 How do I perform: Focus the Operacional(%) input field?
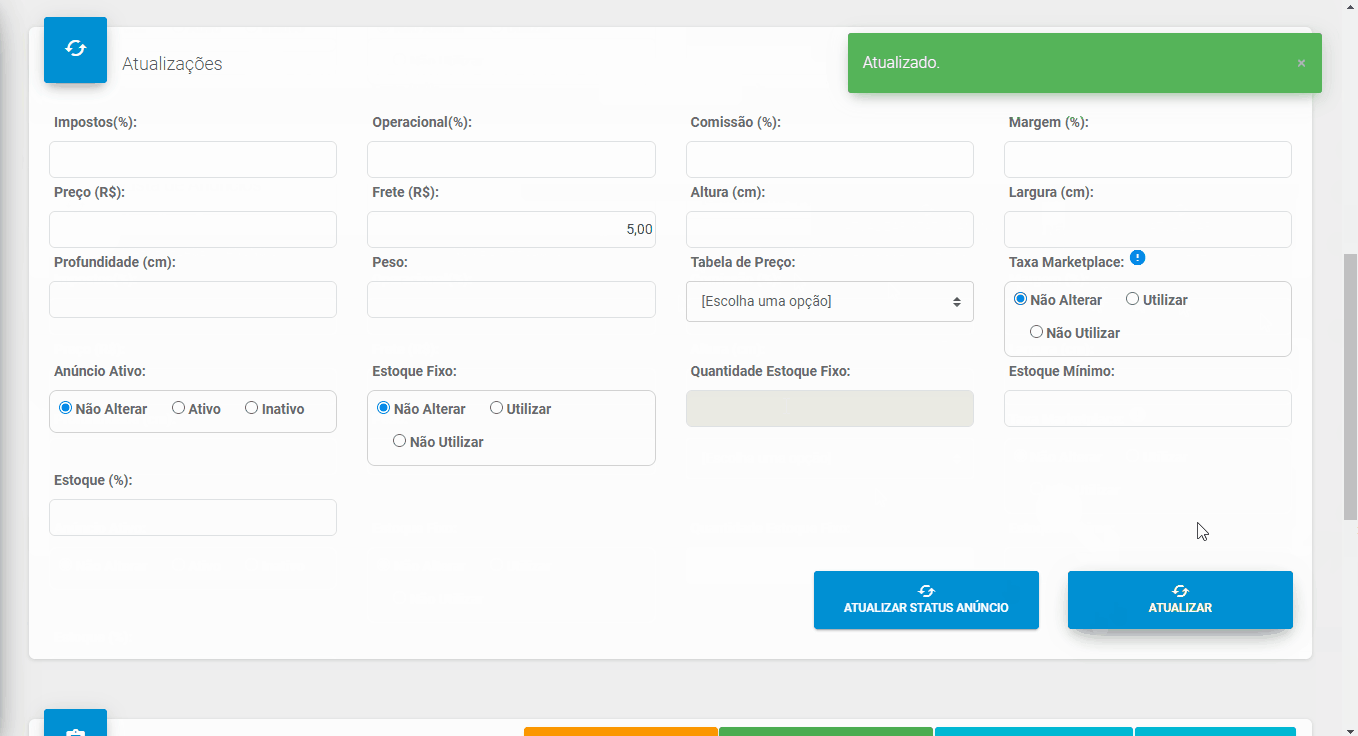pos(511,159)
